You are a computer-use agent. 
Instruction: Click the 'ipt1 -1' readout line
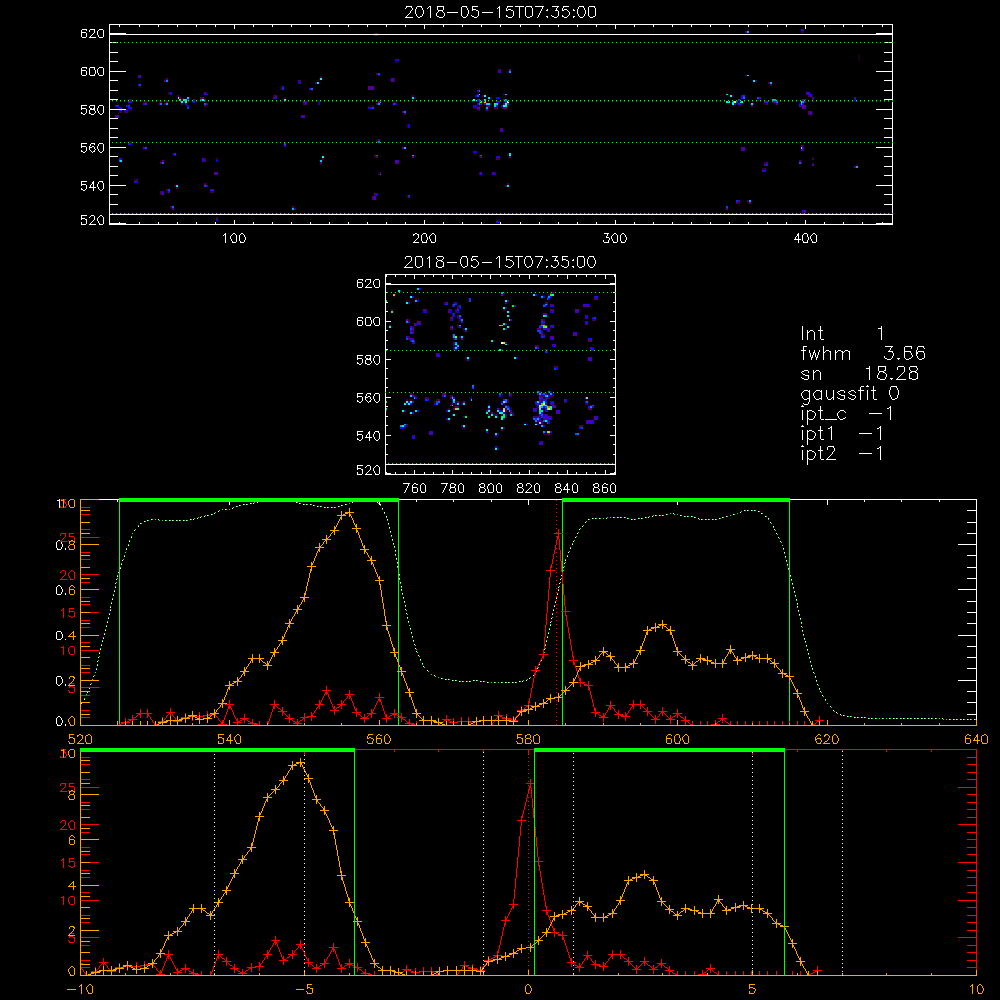point(842,434)
